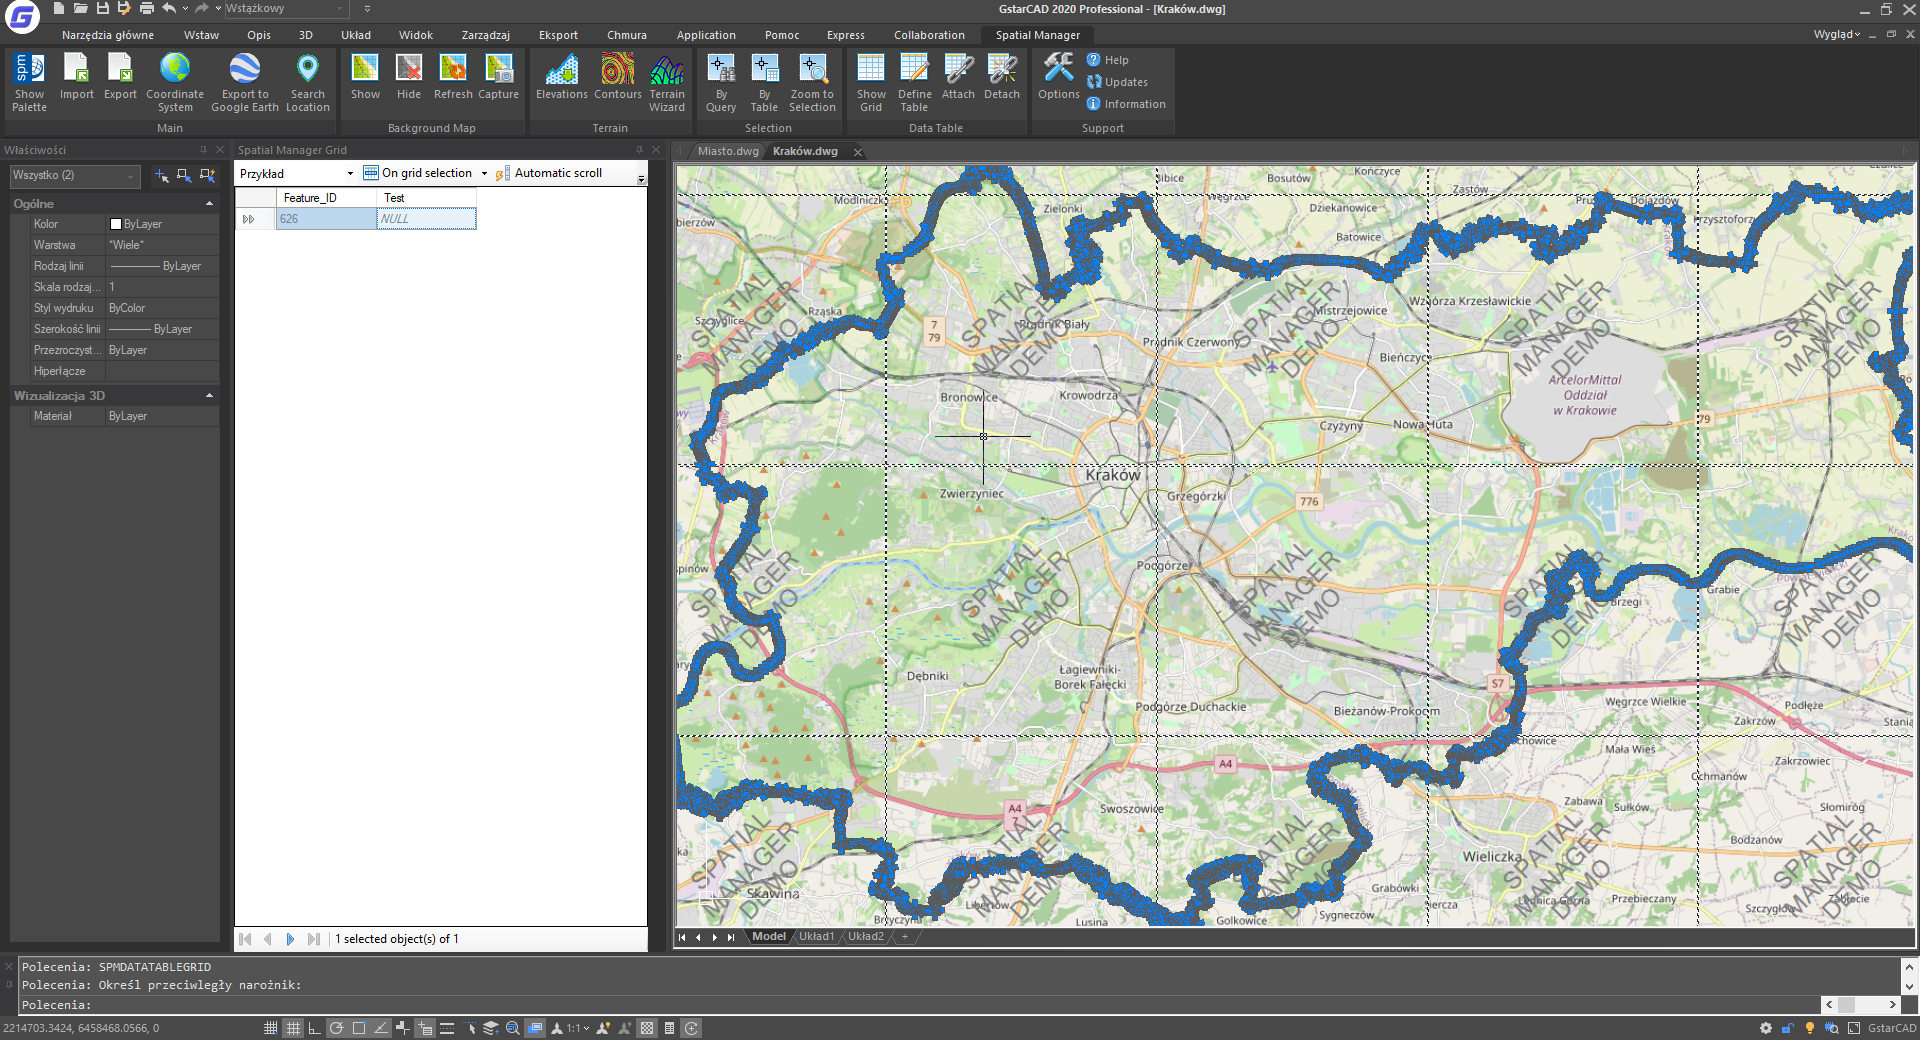Open the Elevations terrain tool
The width and height of the screenshot is (1920, 1040).
(x=562, y=77)
